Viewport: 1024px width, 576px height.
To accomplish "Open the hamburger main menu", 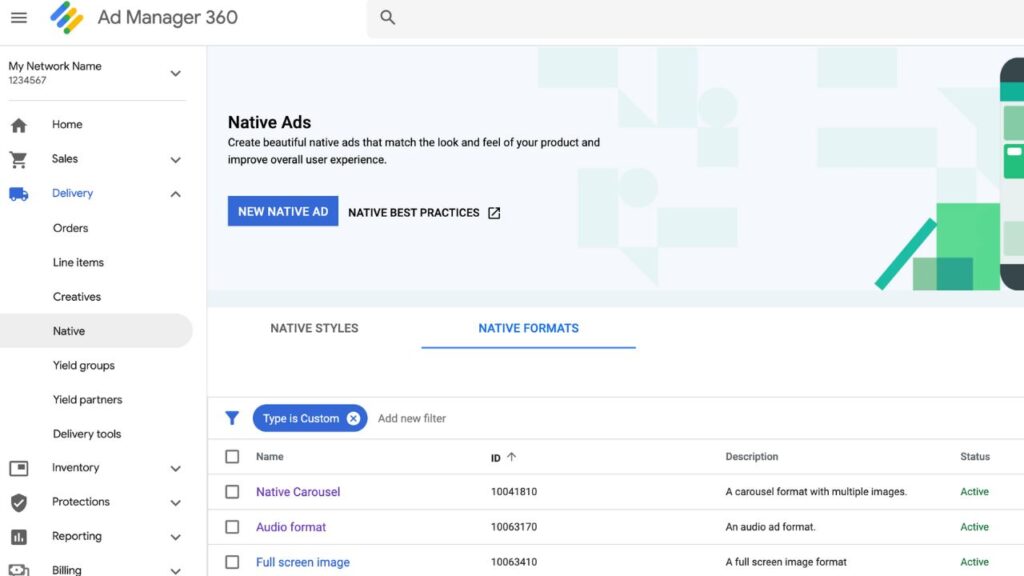I will [x=19, y=17].
